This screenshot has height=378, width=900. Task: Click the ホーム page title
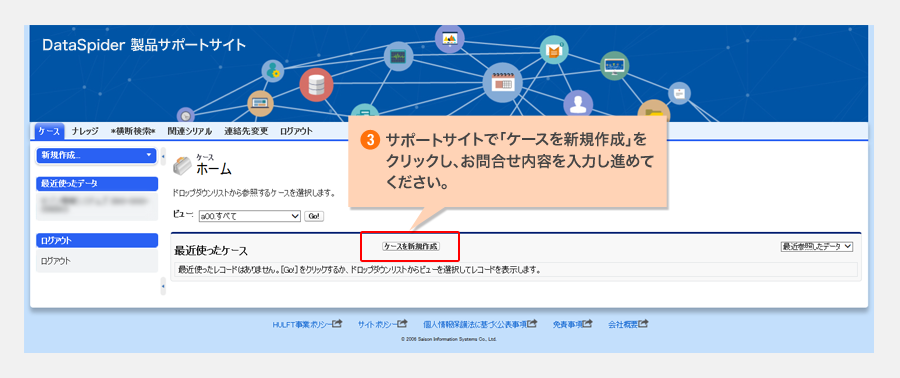point(214,169)
